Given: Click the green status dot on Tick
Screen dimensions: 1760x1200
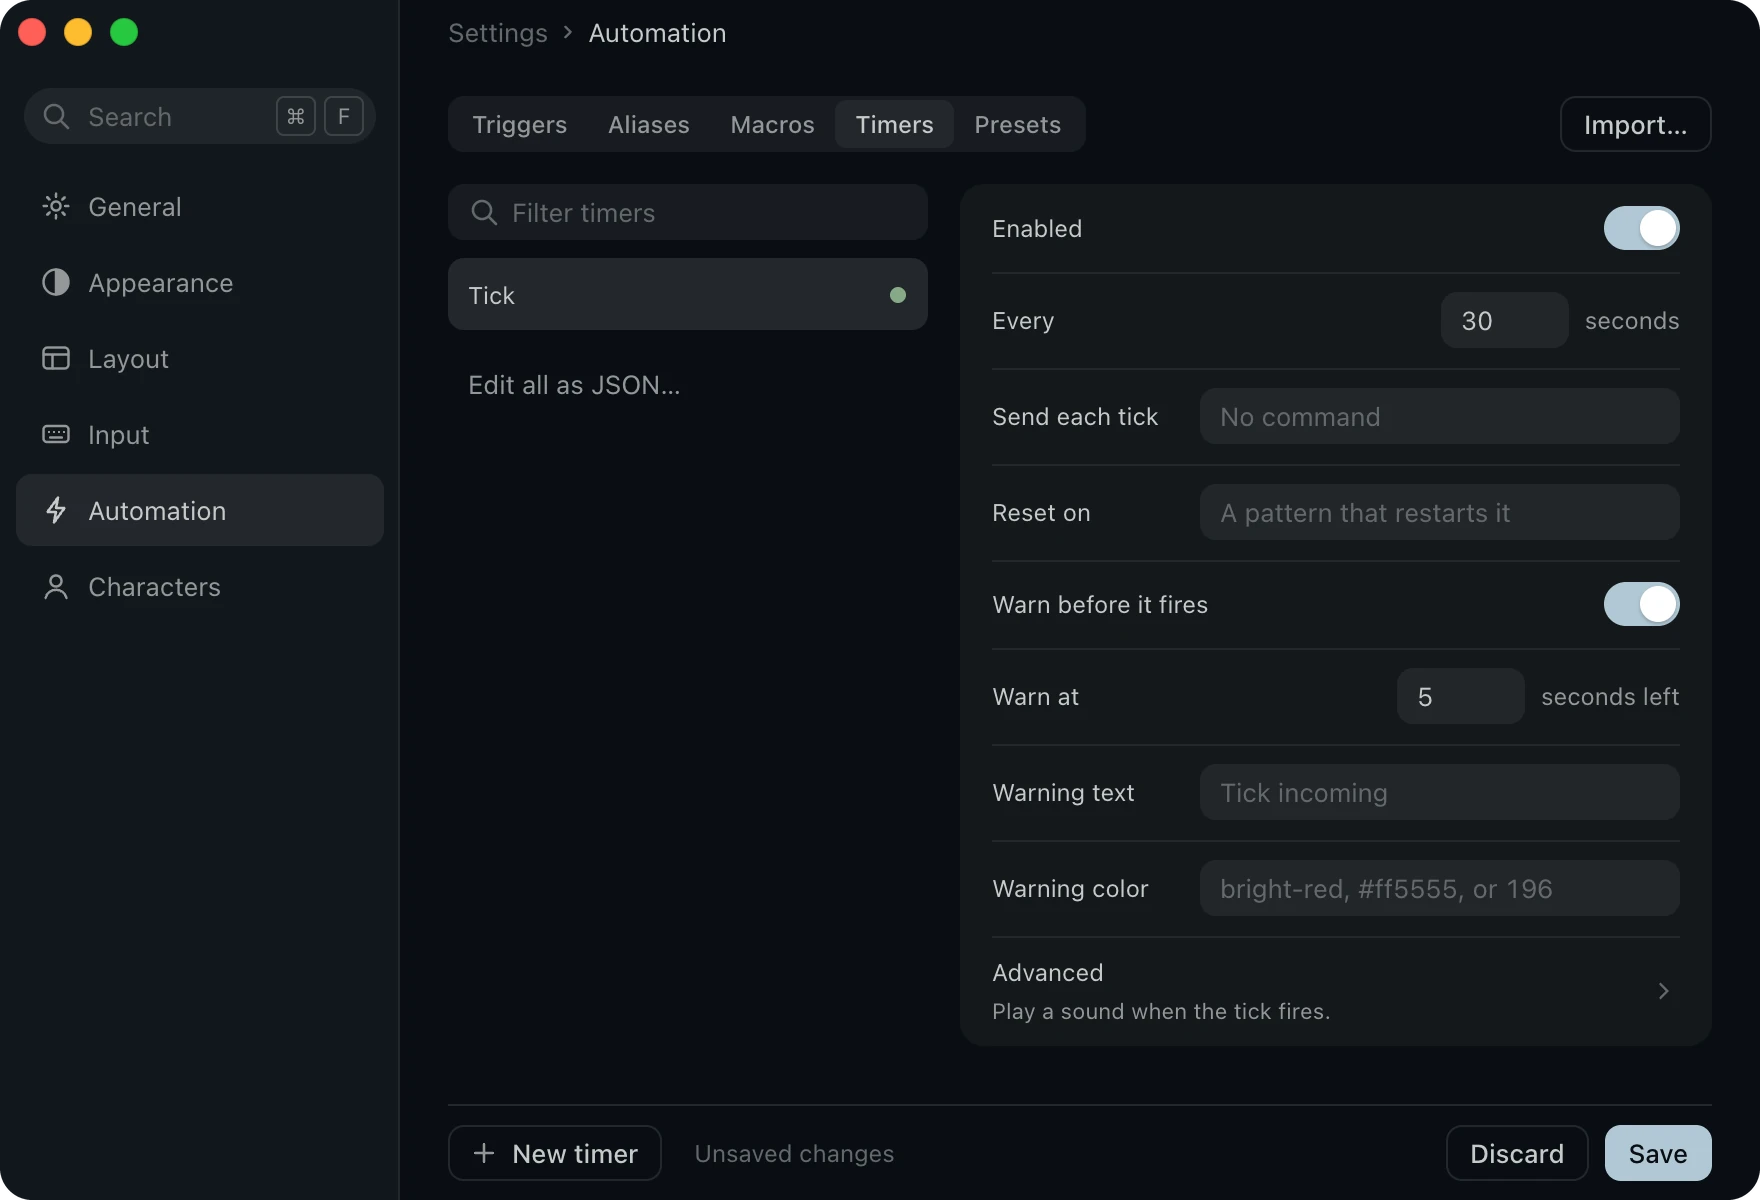Looking at the screenshot, I should pyautogui.click(x=898, y=295).
